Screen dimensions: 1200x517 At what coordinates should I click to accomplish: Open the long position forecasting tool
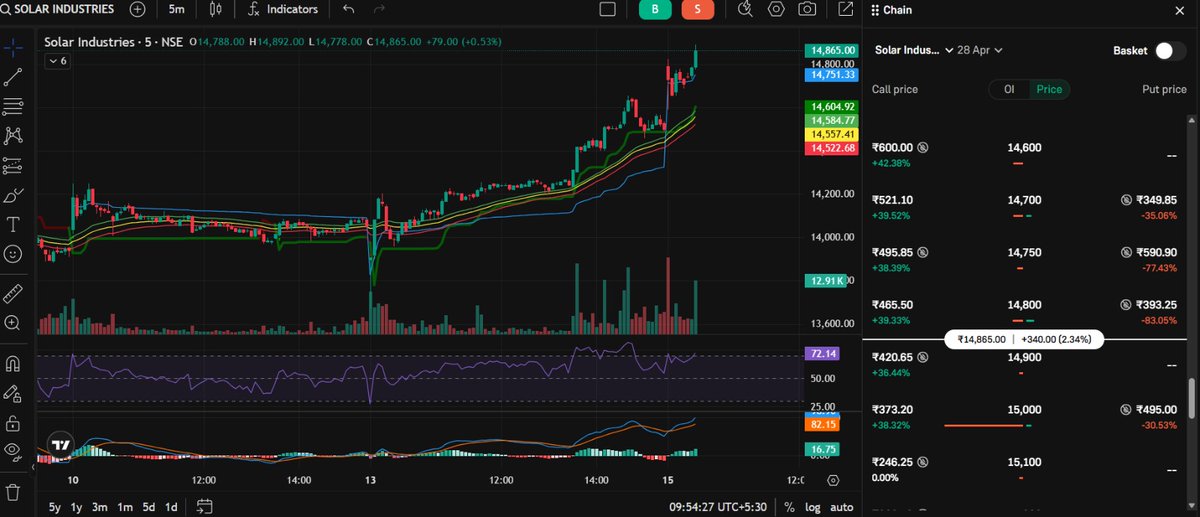13,165
